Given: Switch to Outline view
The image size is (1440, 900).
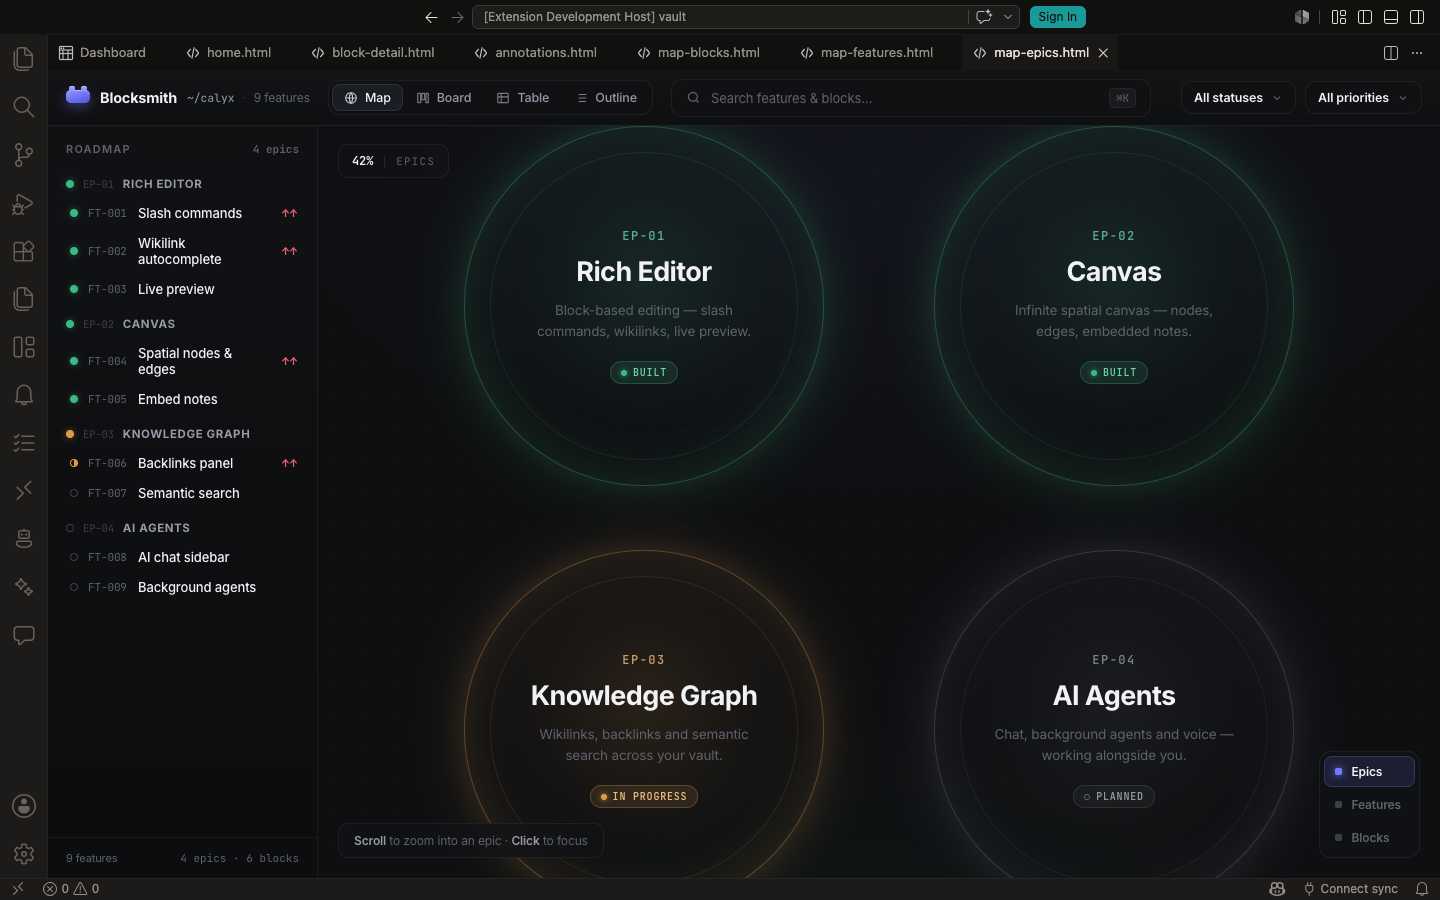Looking at the screenshot, I should click(607, 98).
